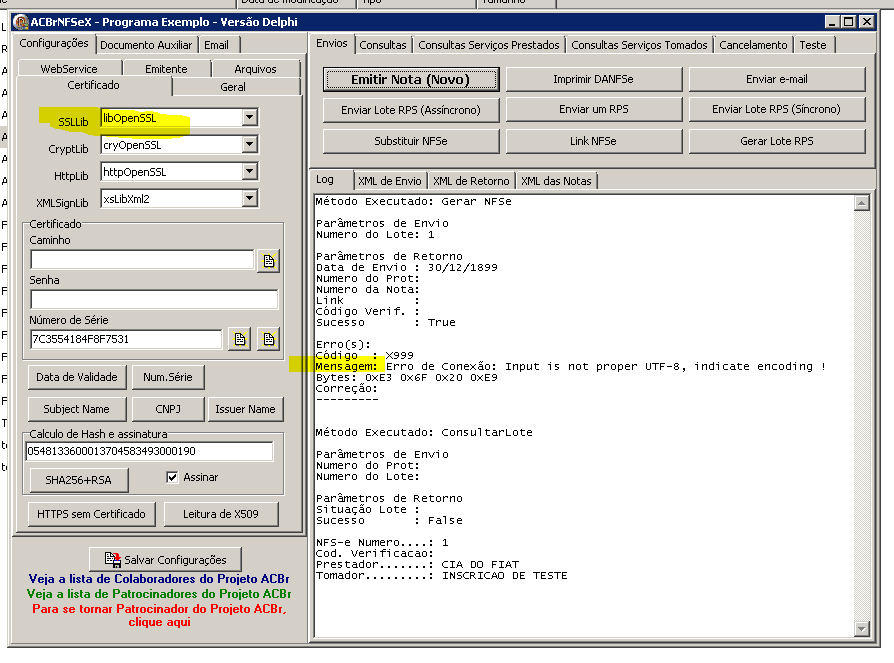Select the Envios tab
Viewport: 894px width, 663px height.
332,43
